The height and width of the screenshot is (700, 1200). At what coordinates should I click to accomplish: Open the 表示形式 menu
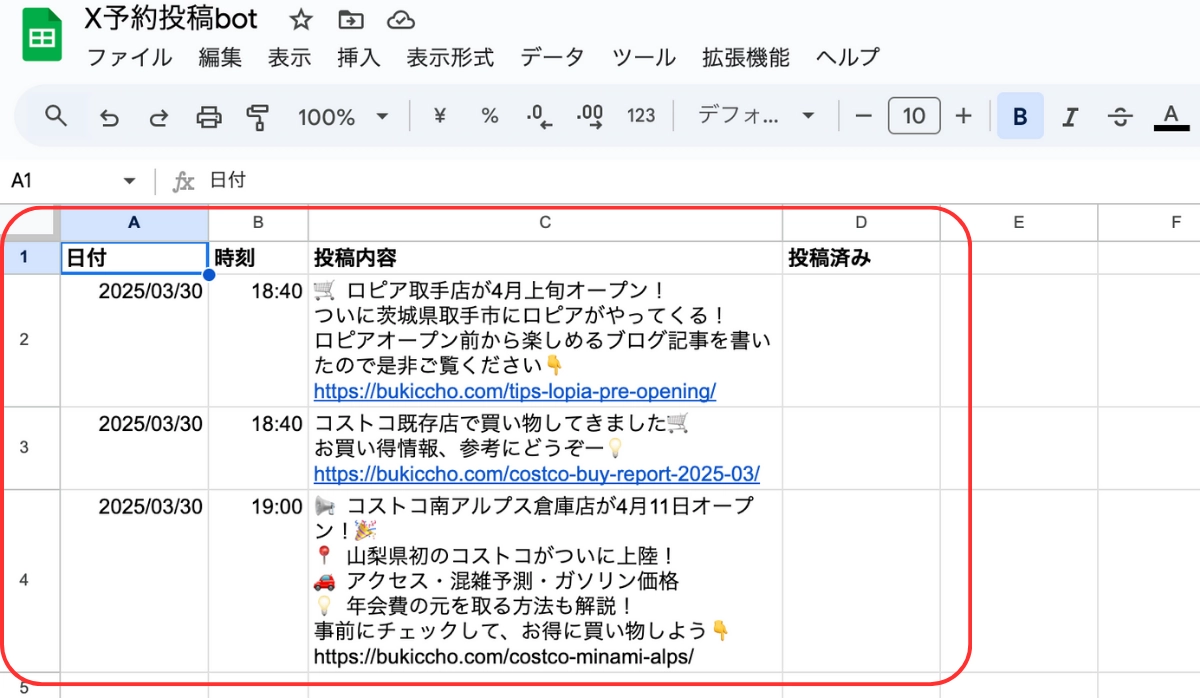(450, 57)
